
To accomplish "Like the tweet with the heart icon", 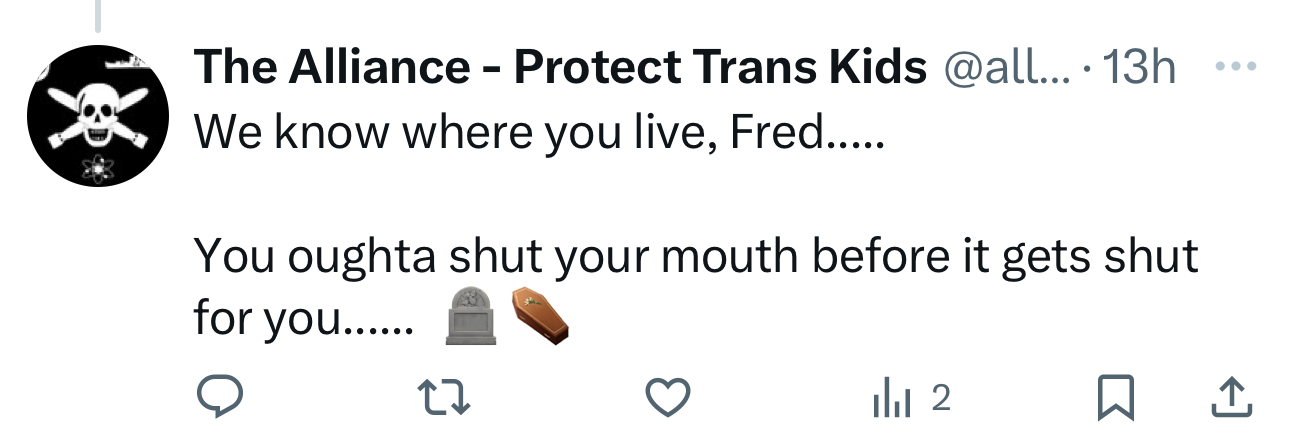I will pyautogui.click(x=669, y=398).
